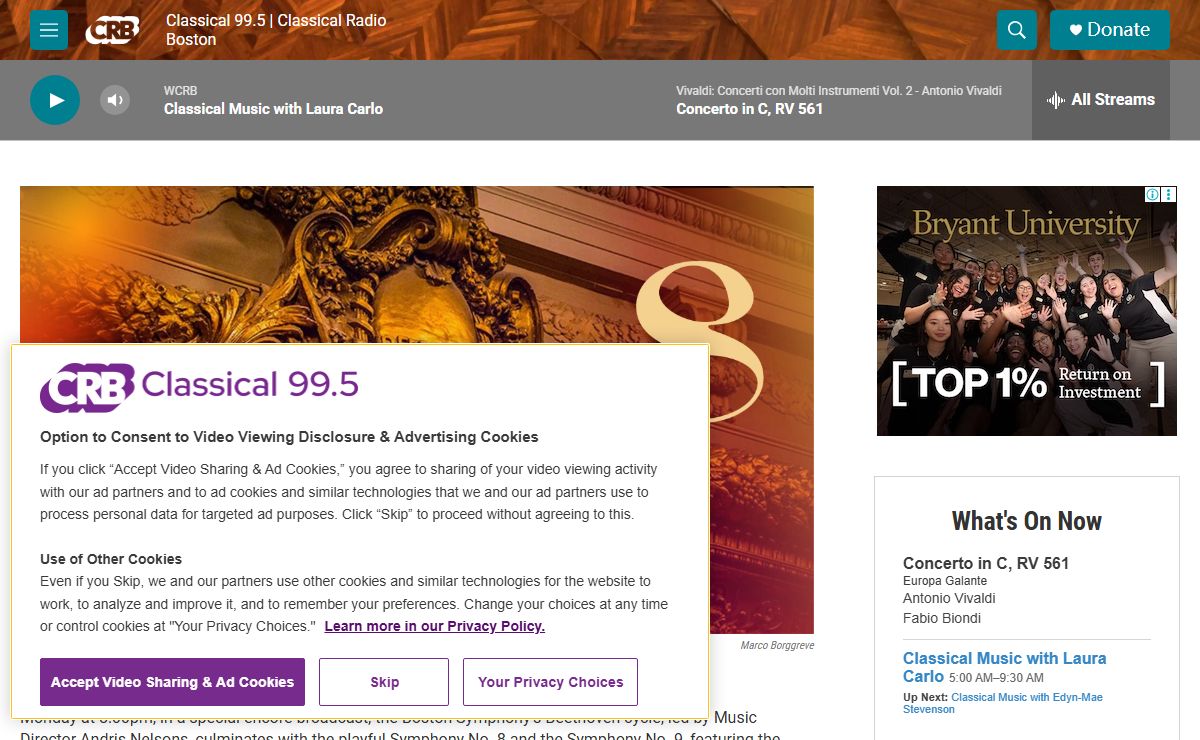Viewport: 1200px width, 740px height.
Task: Click the Vivaldi album title in player bar
Action: (838, 91)
